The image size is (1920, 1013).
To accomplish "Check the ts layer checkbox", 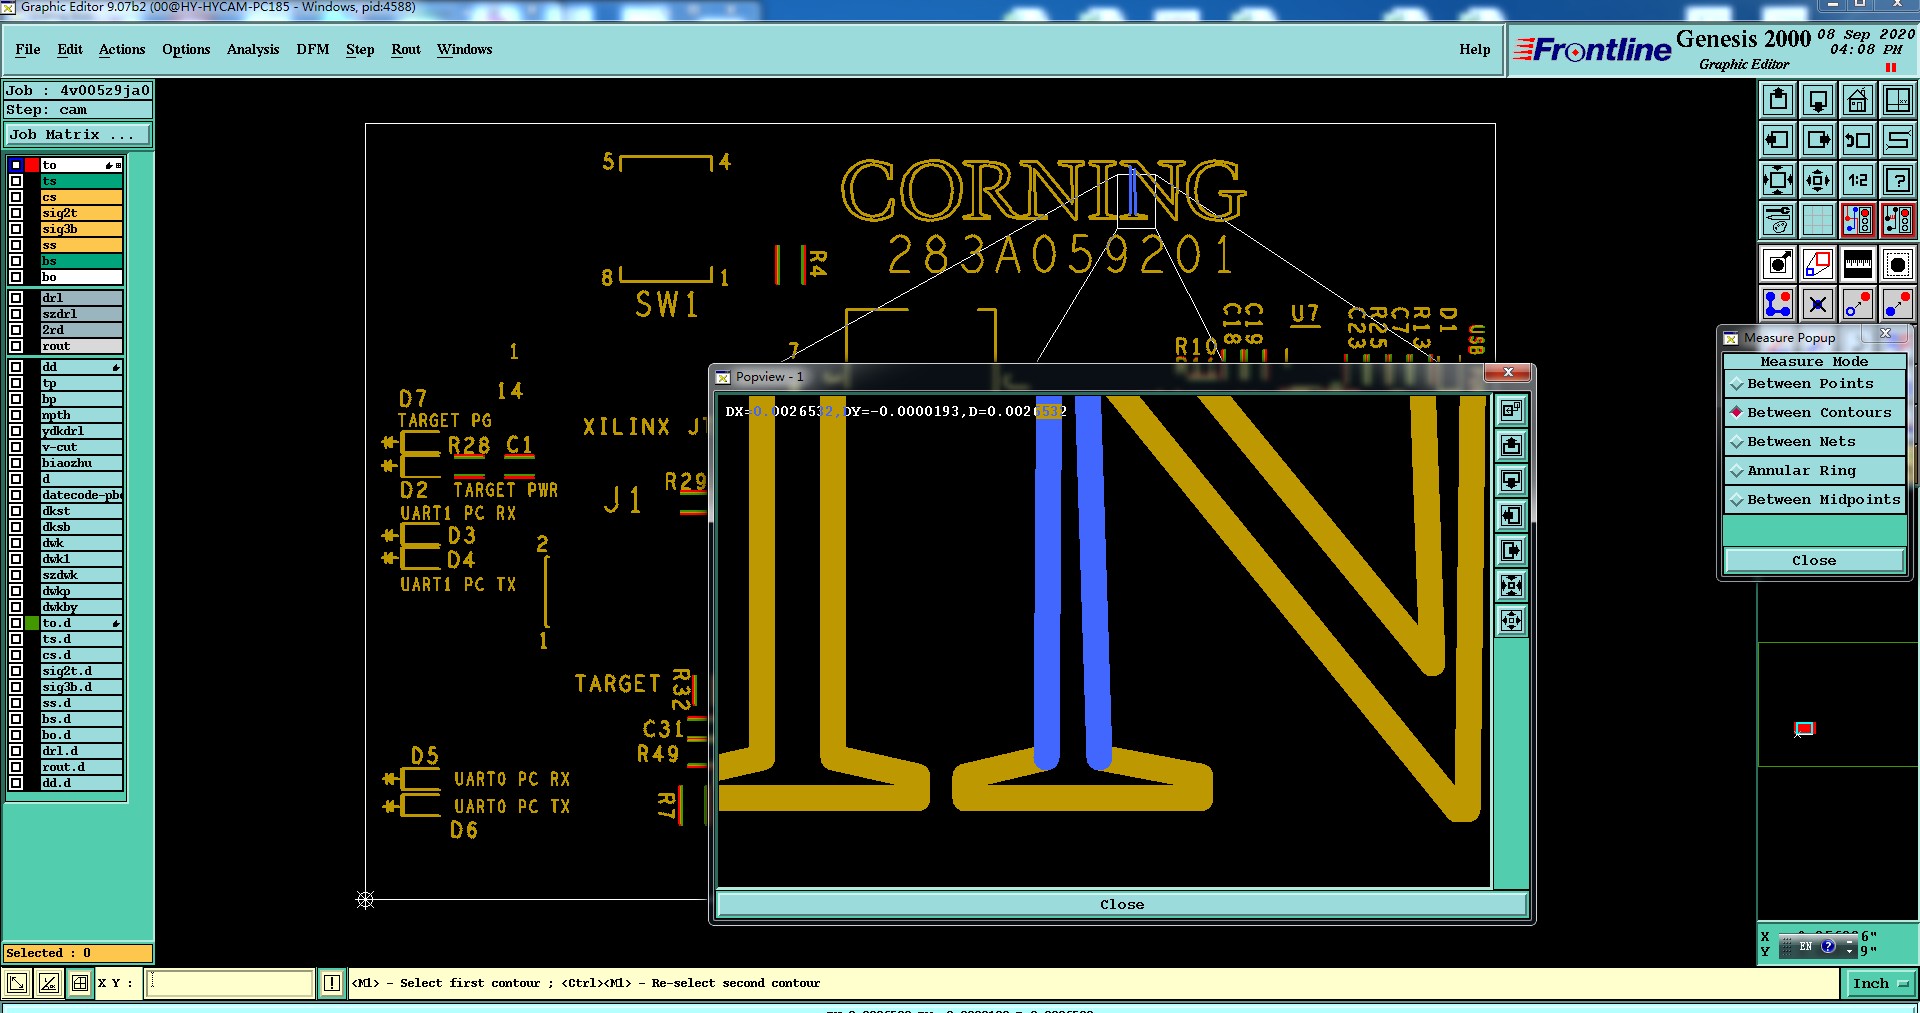I will (x=16, y=181).
